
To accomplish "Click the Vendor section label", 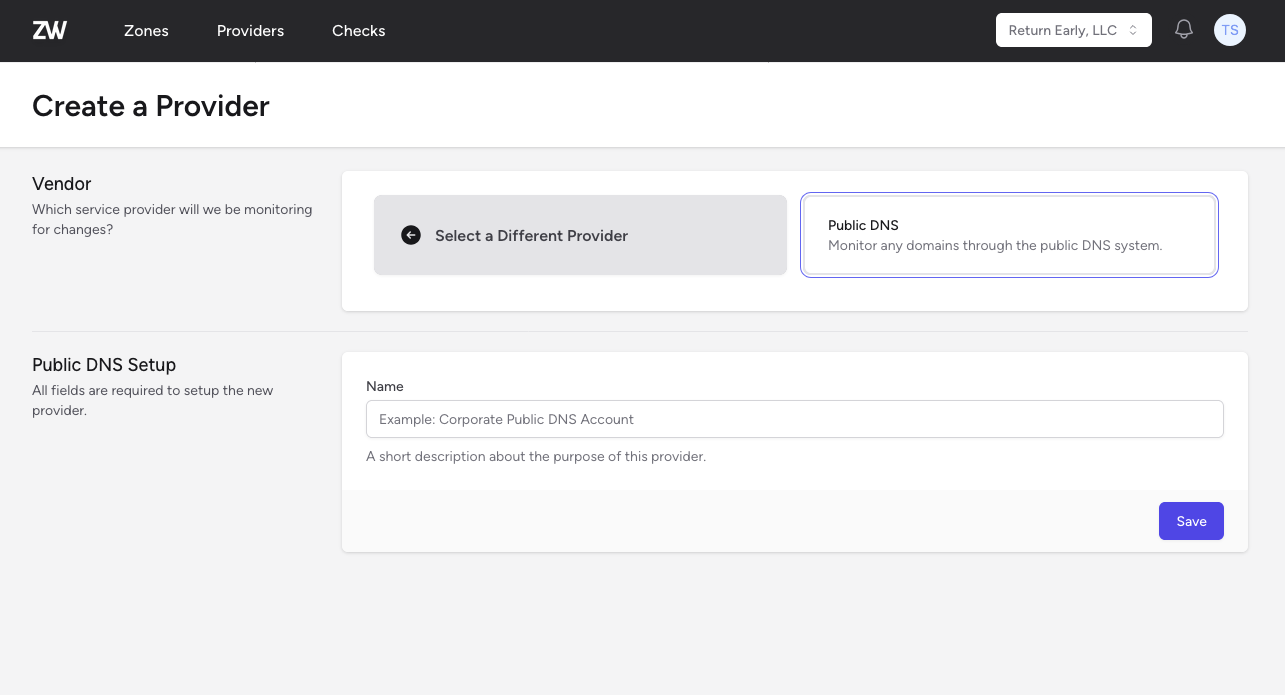I will point(61,183).
